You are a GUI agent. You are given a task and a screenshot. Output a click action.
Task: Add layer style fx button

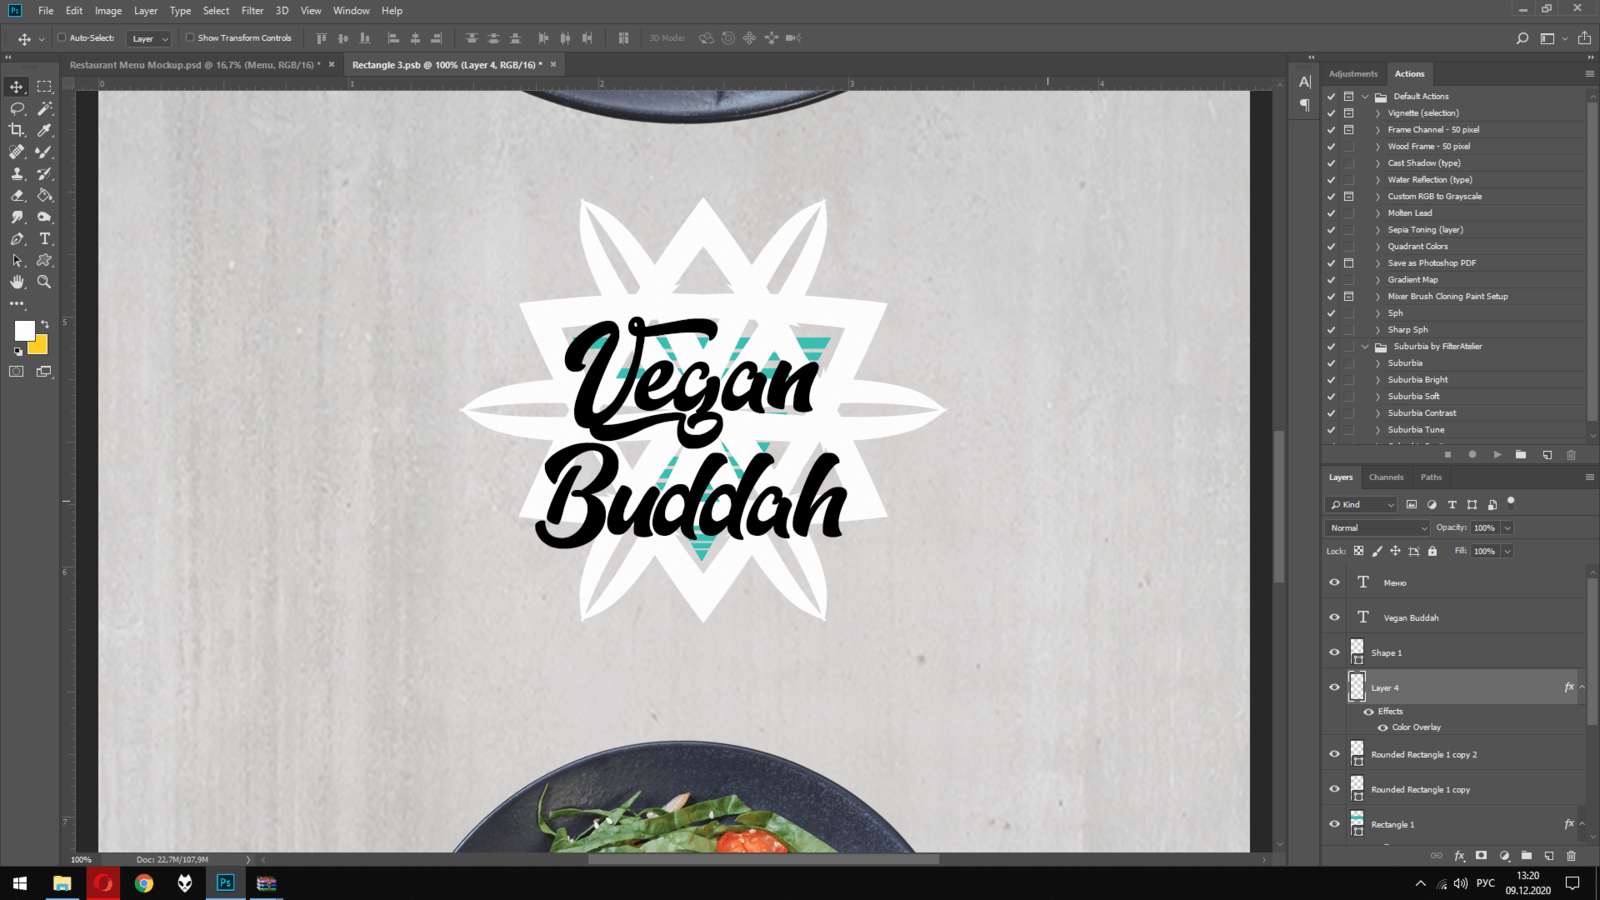coord(1459,856)
